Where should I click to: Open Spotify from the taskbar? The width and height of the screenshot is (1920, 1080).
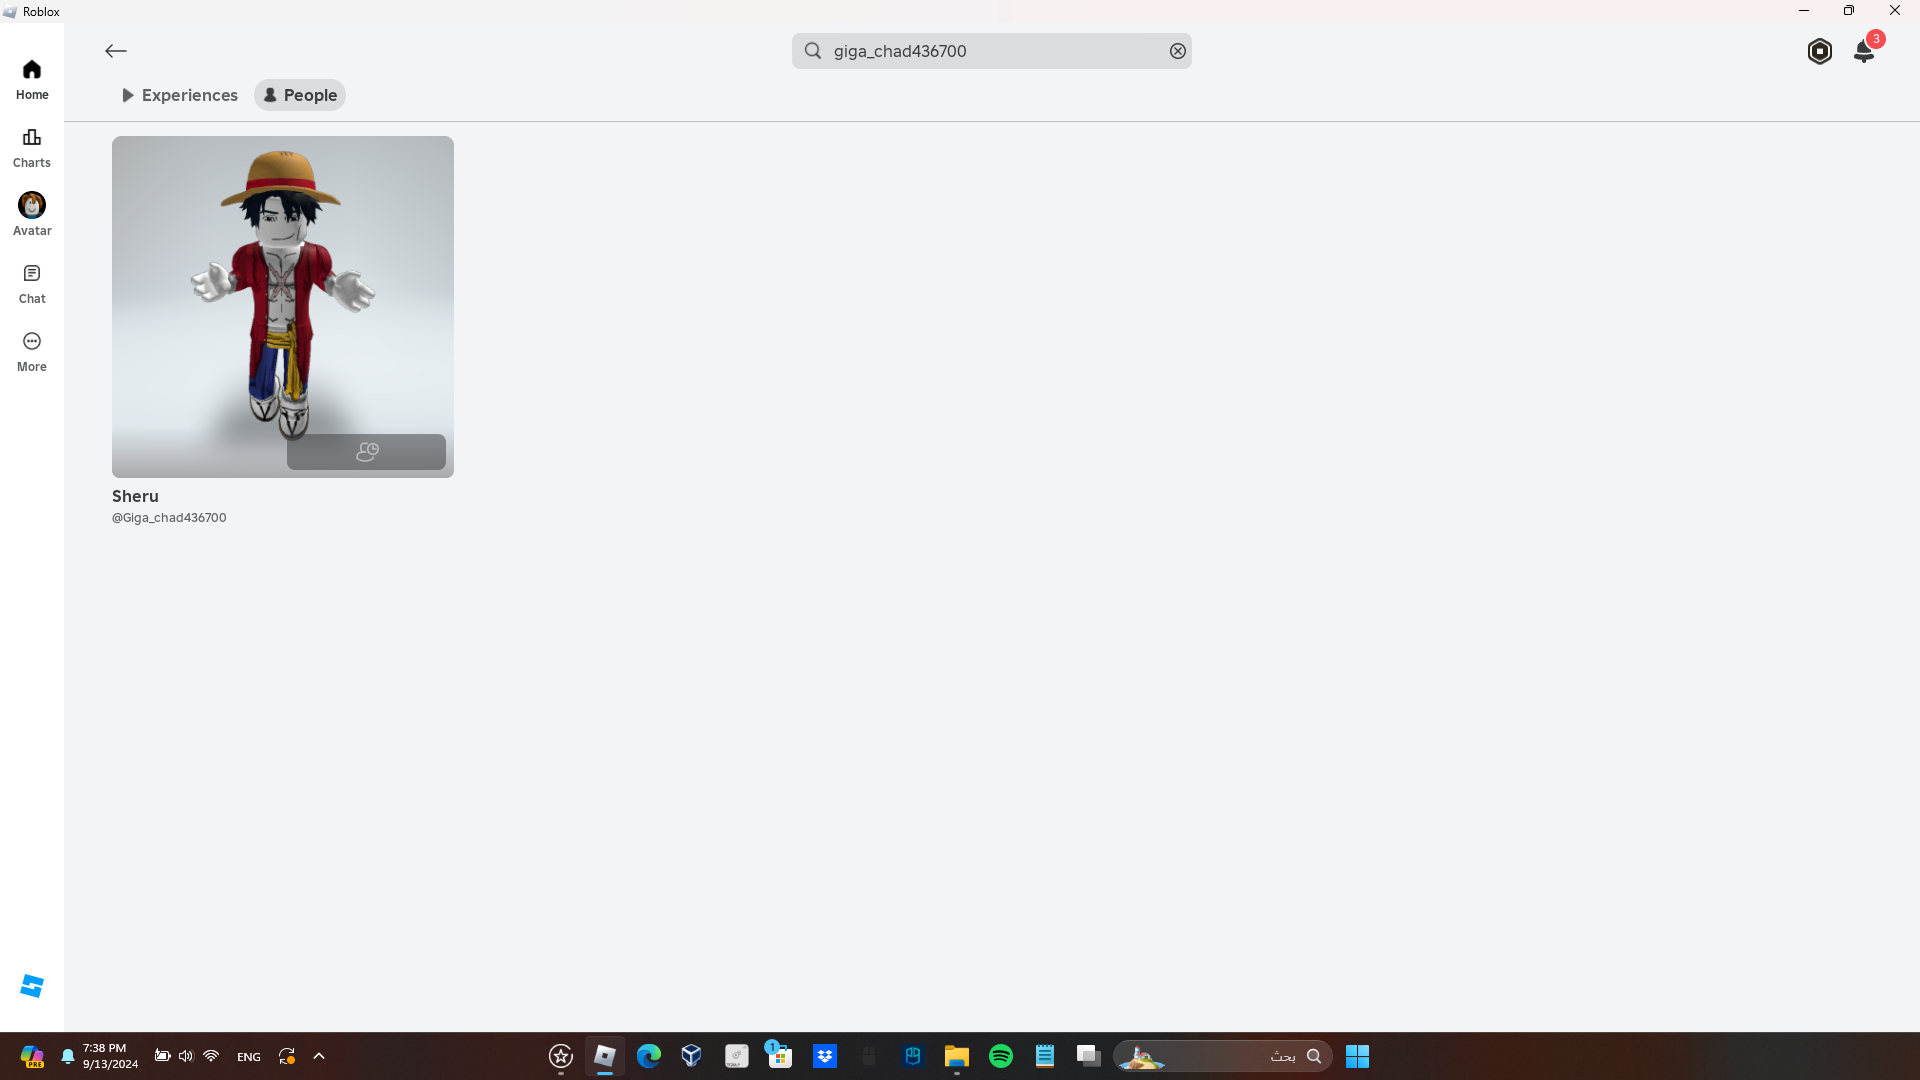pos(1001,1056)
